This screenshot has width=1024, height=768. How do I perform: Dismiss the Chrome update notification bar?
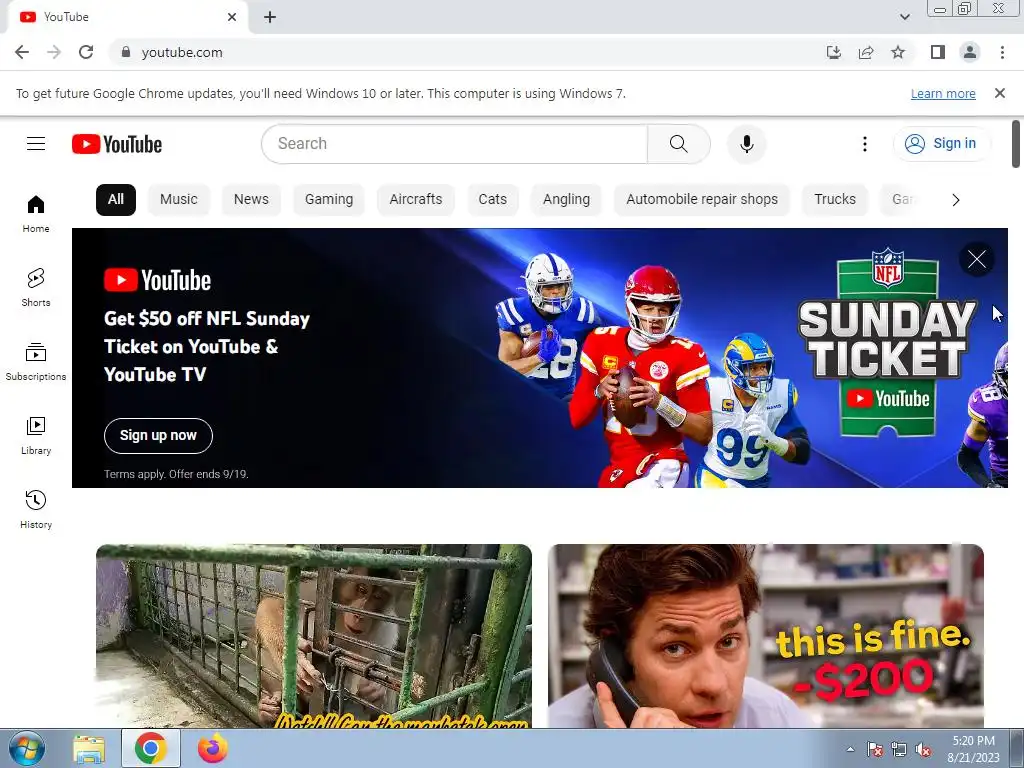click(x=999, y=93)
